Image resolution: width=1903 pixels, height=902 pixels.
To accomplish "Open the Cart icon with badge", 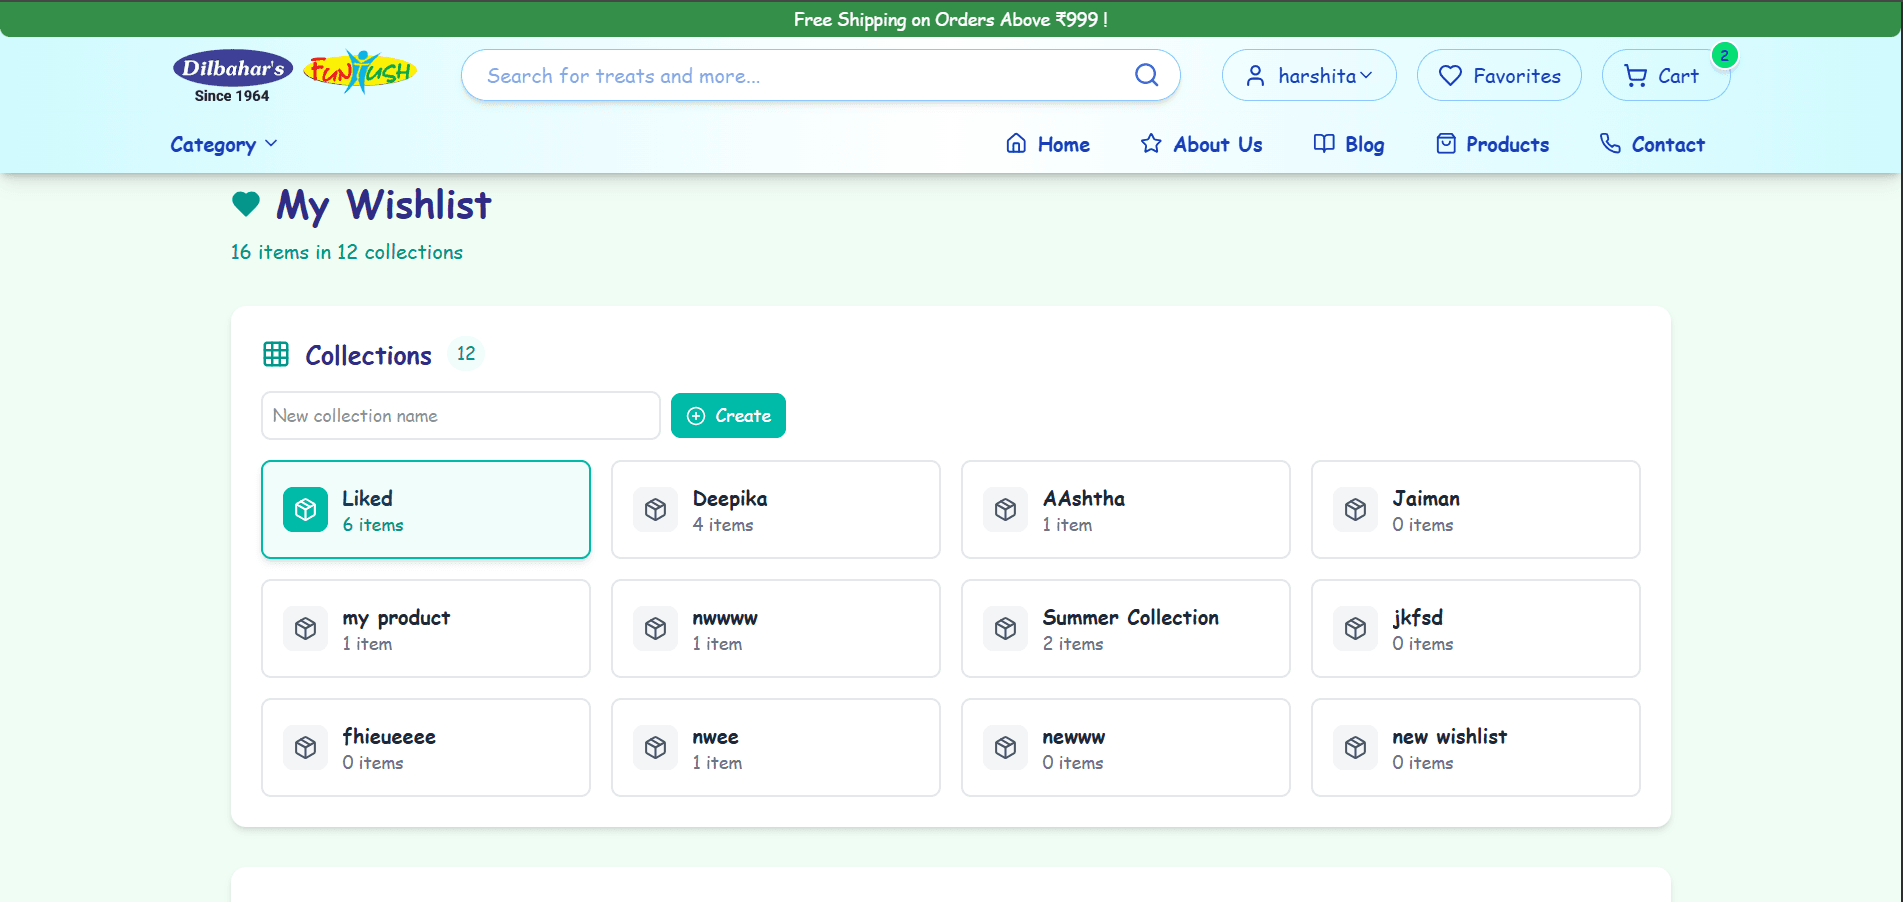I will coord(1666,75).
